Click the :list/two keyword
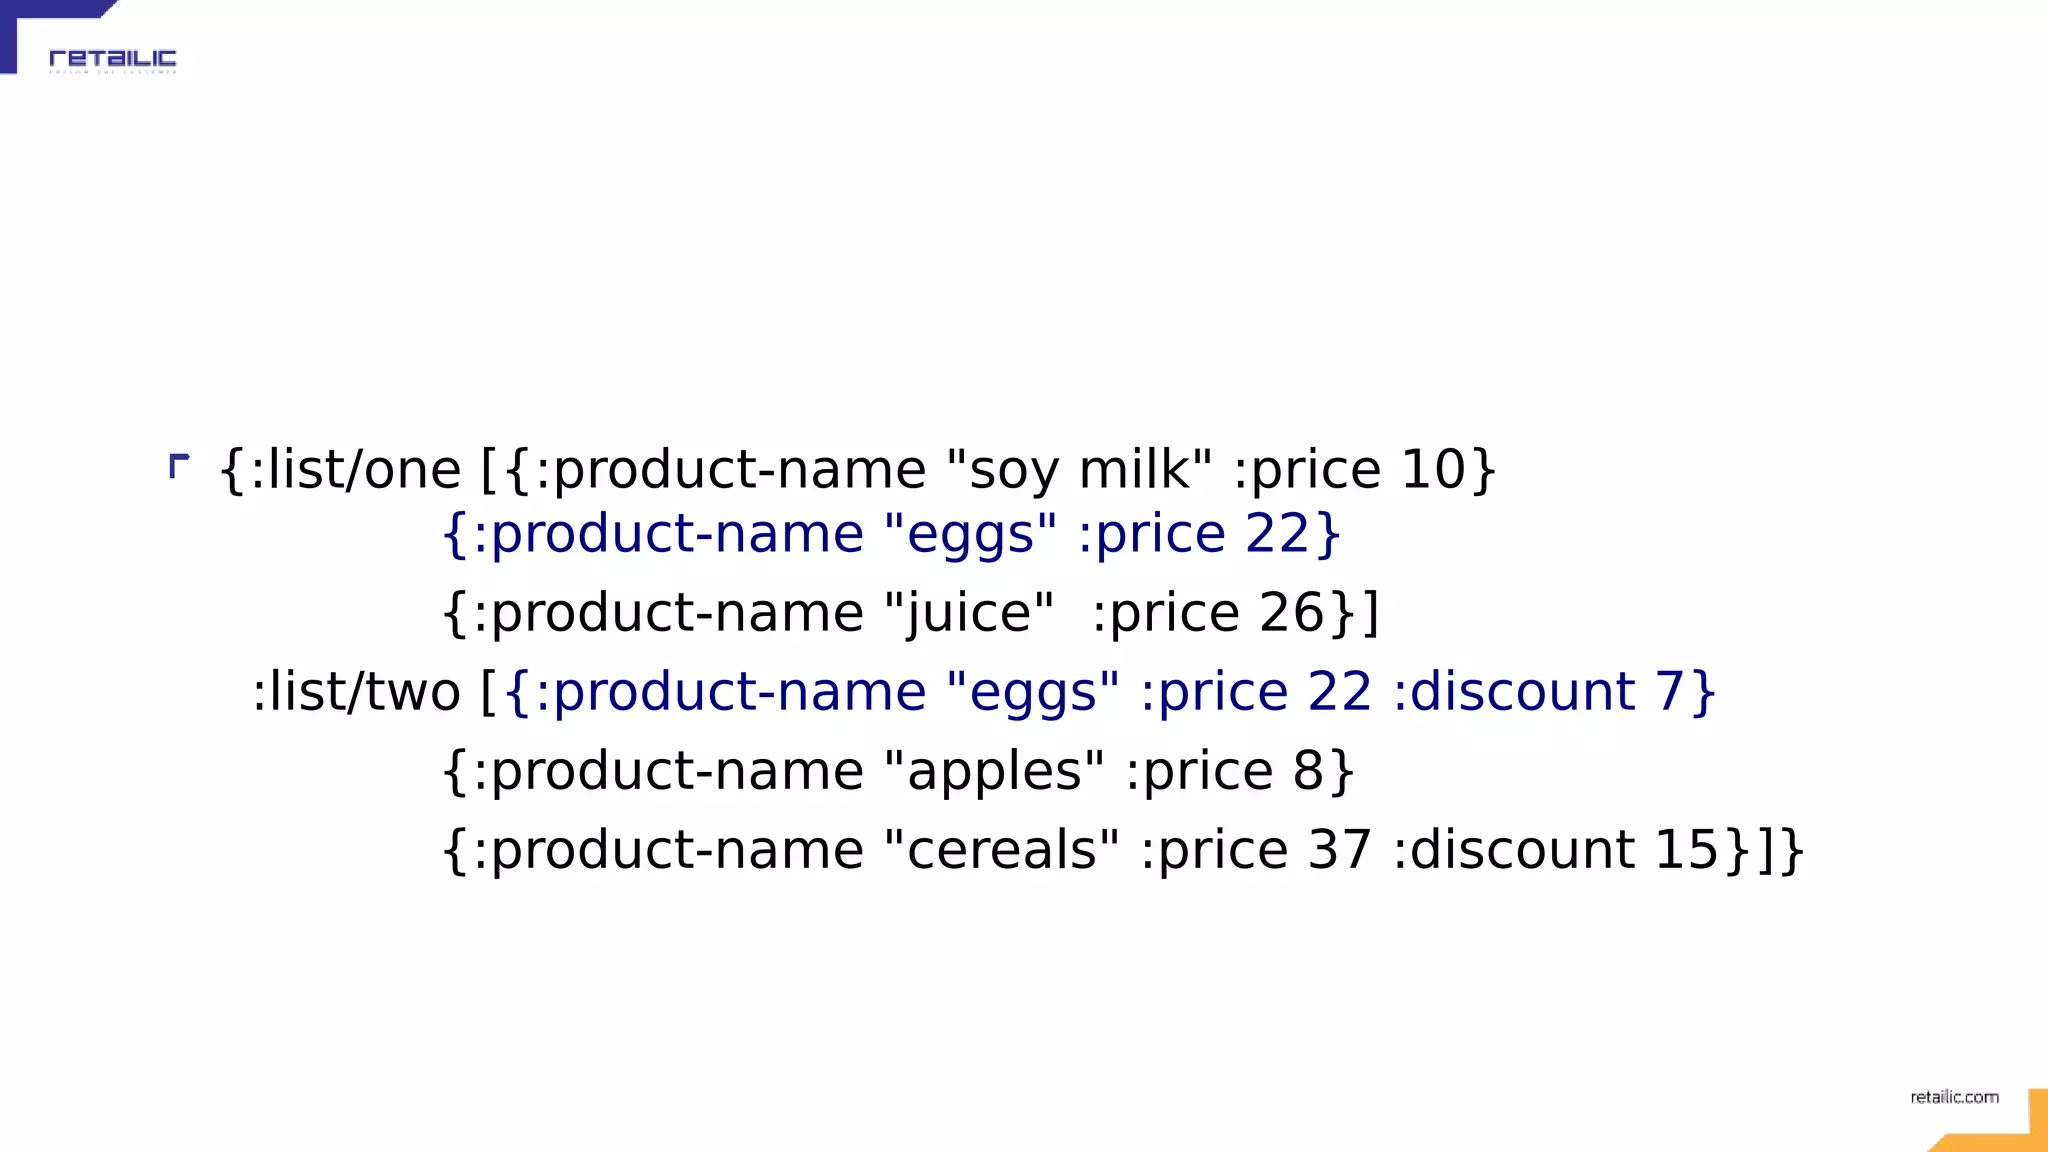This screenshot has height=1152, width=2048. 355,692
